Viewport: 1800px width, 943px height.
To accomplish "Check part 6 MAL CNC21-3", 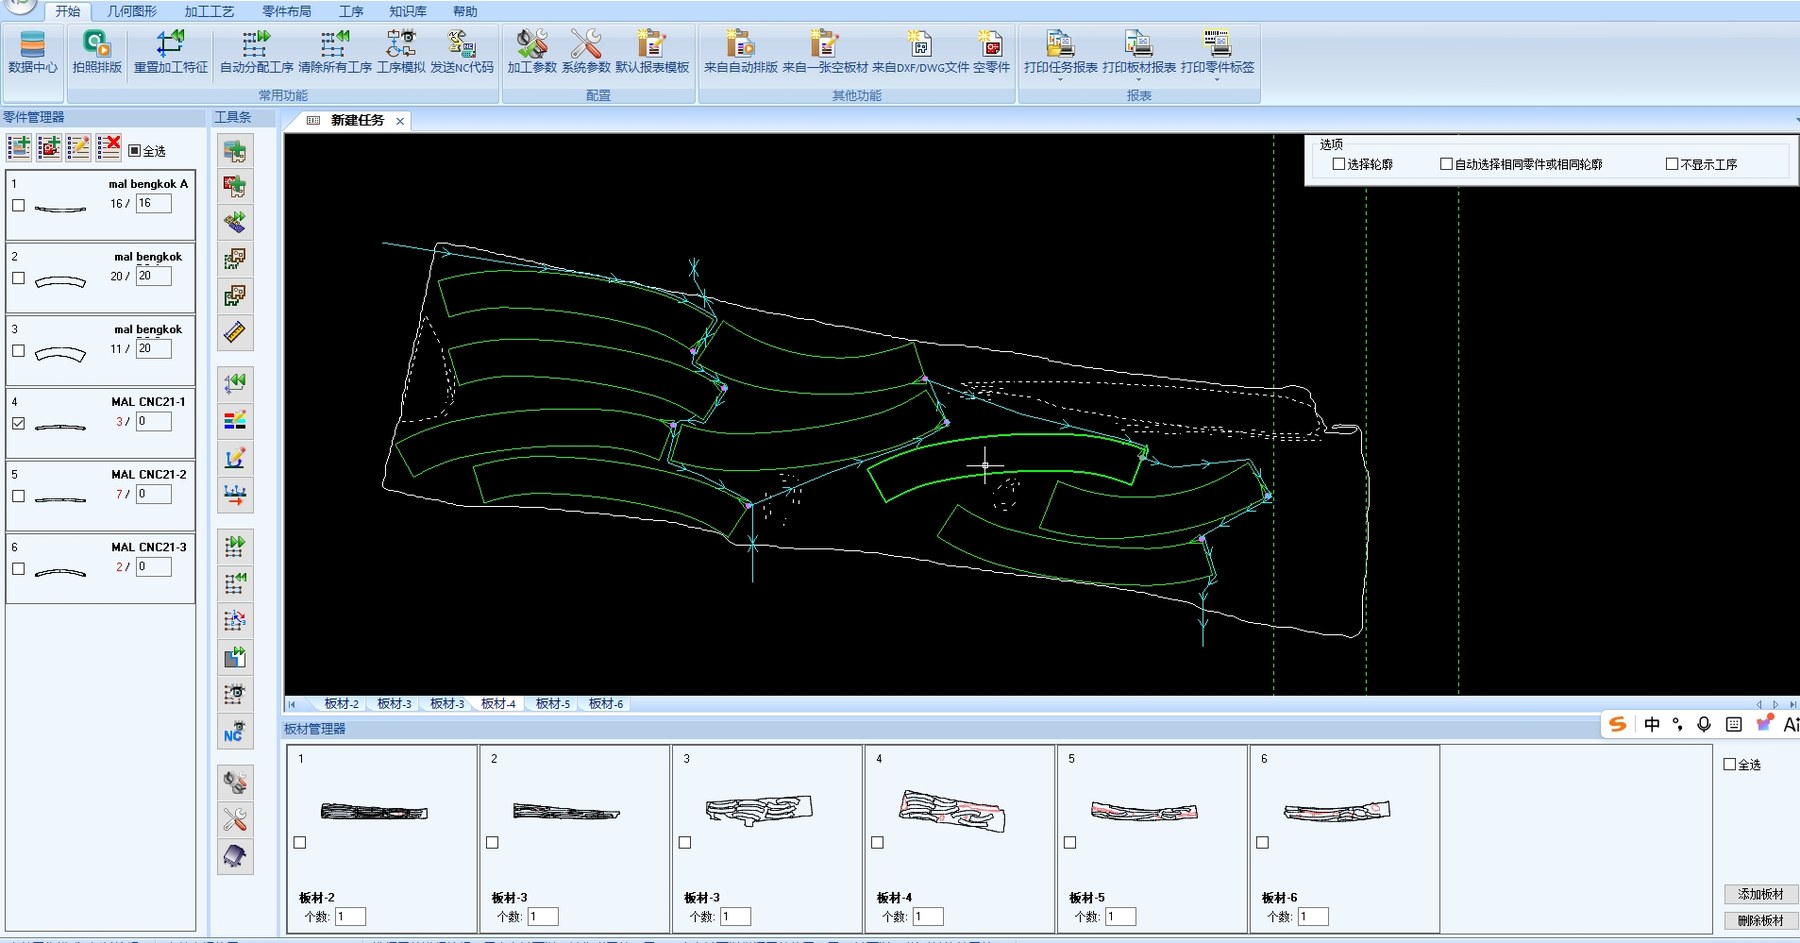I will (18, 569).
